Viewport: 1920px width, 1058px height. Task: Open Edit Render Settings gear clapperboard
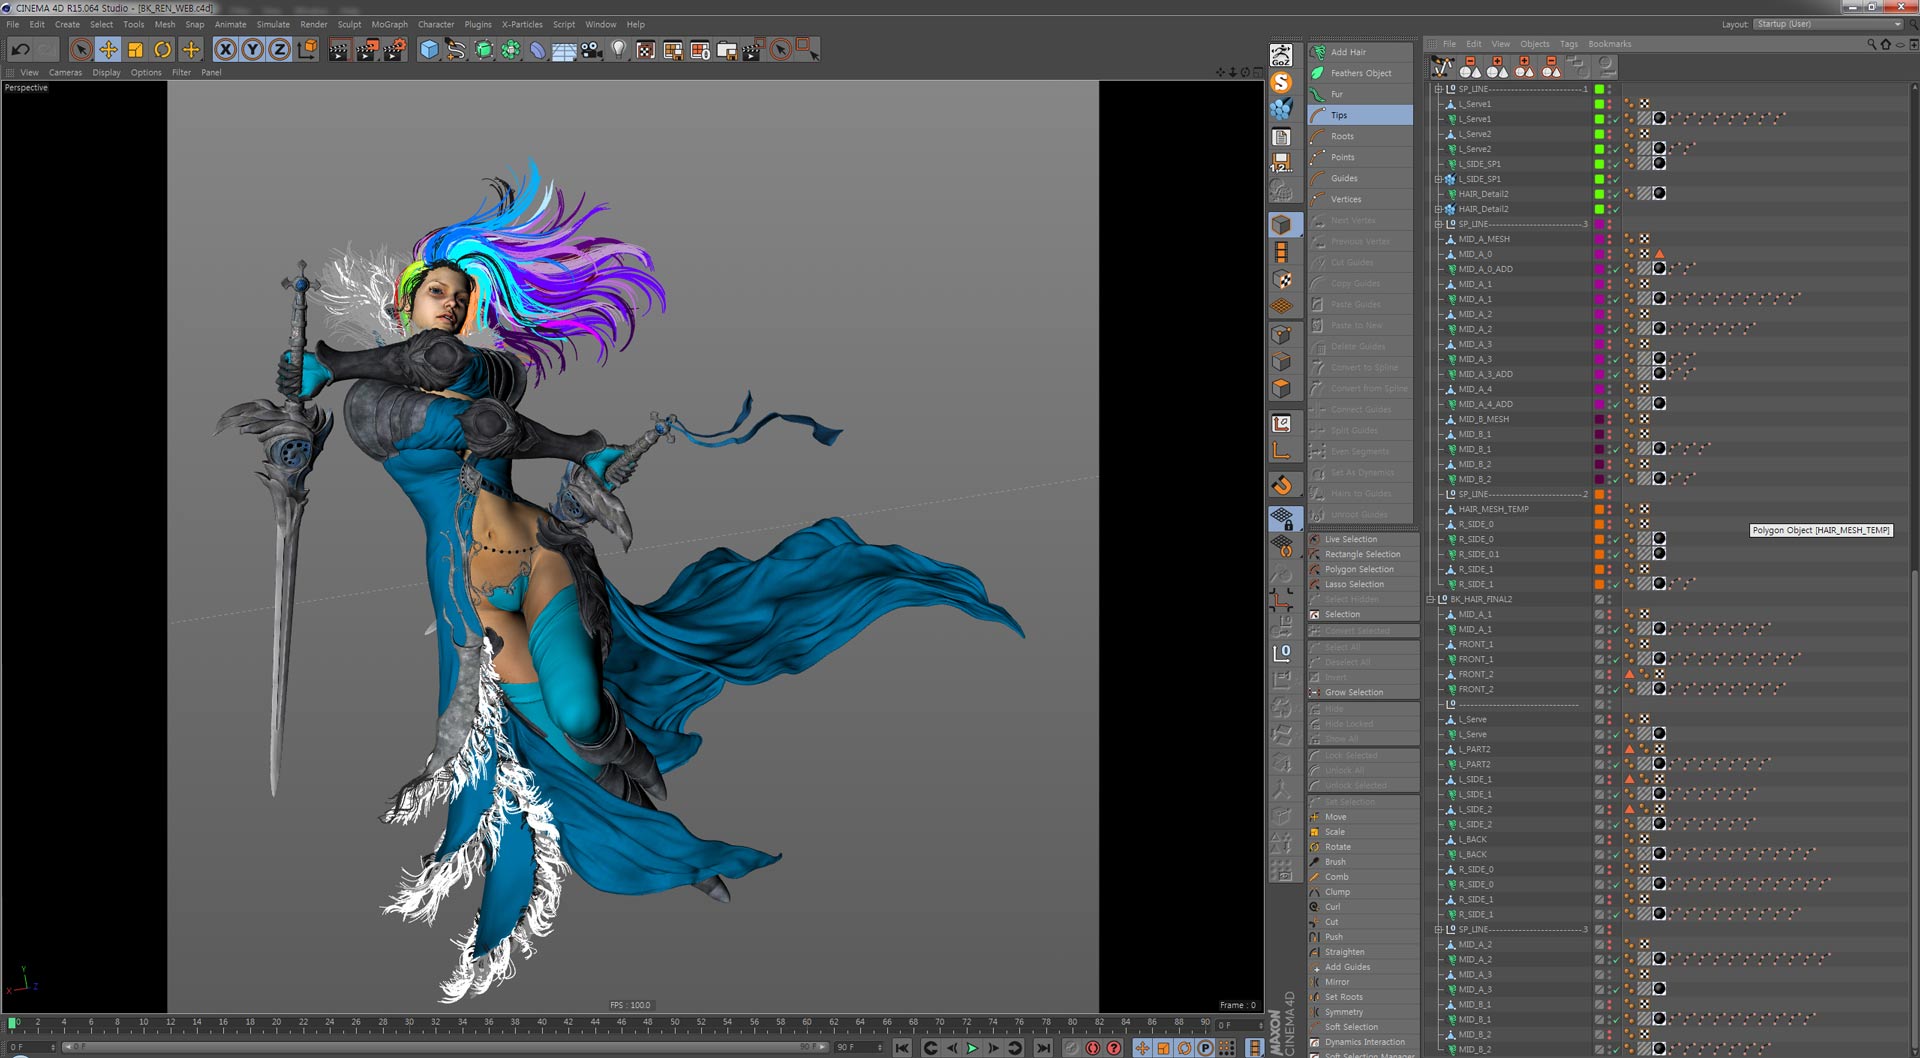click(x=395, y=49)
